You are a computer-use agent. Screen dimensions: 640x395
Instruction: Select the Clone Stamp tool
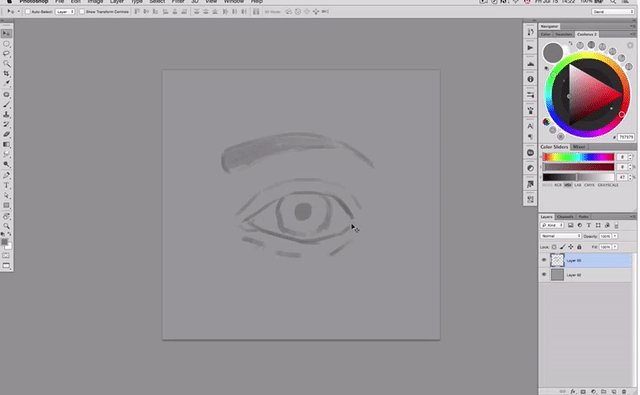tap(7, 114)
